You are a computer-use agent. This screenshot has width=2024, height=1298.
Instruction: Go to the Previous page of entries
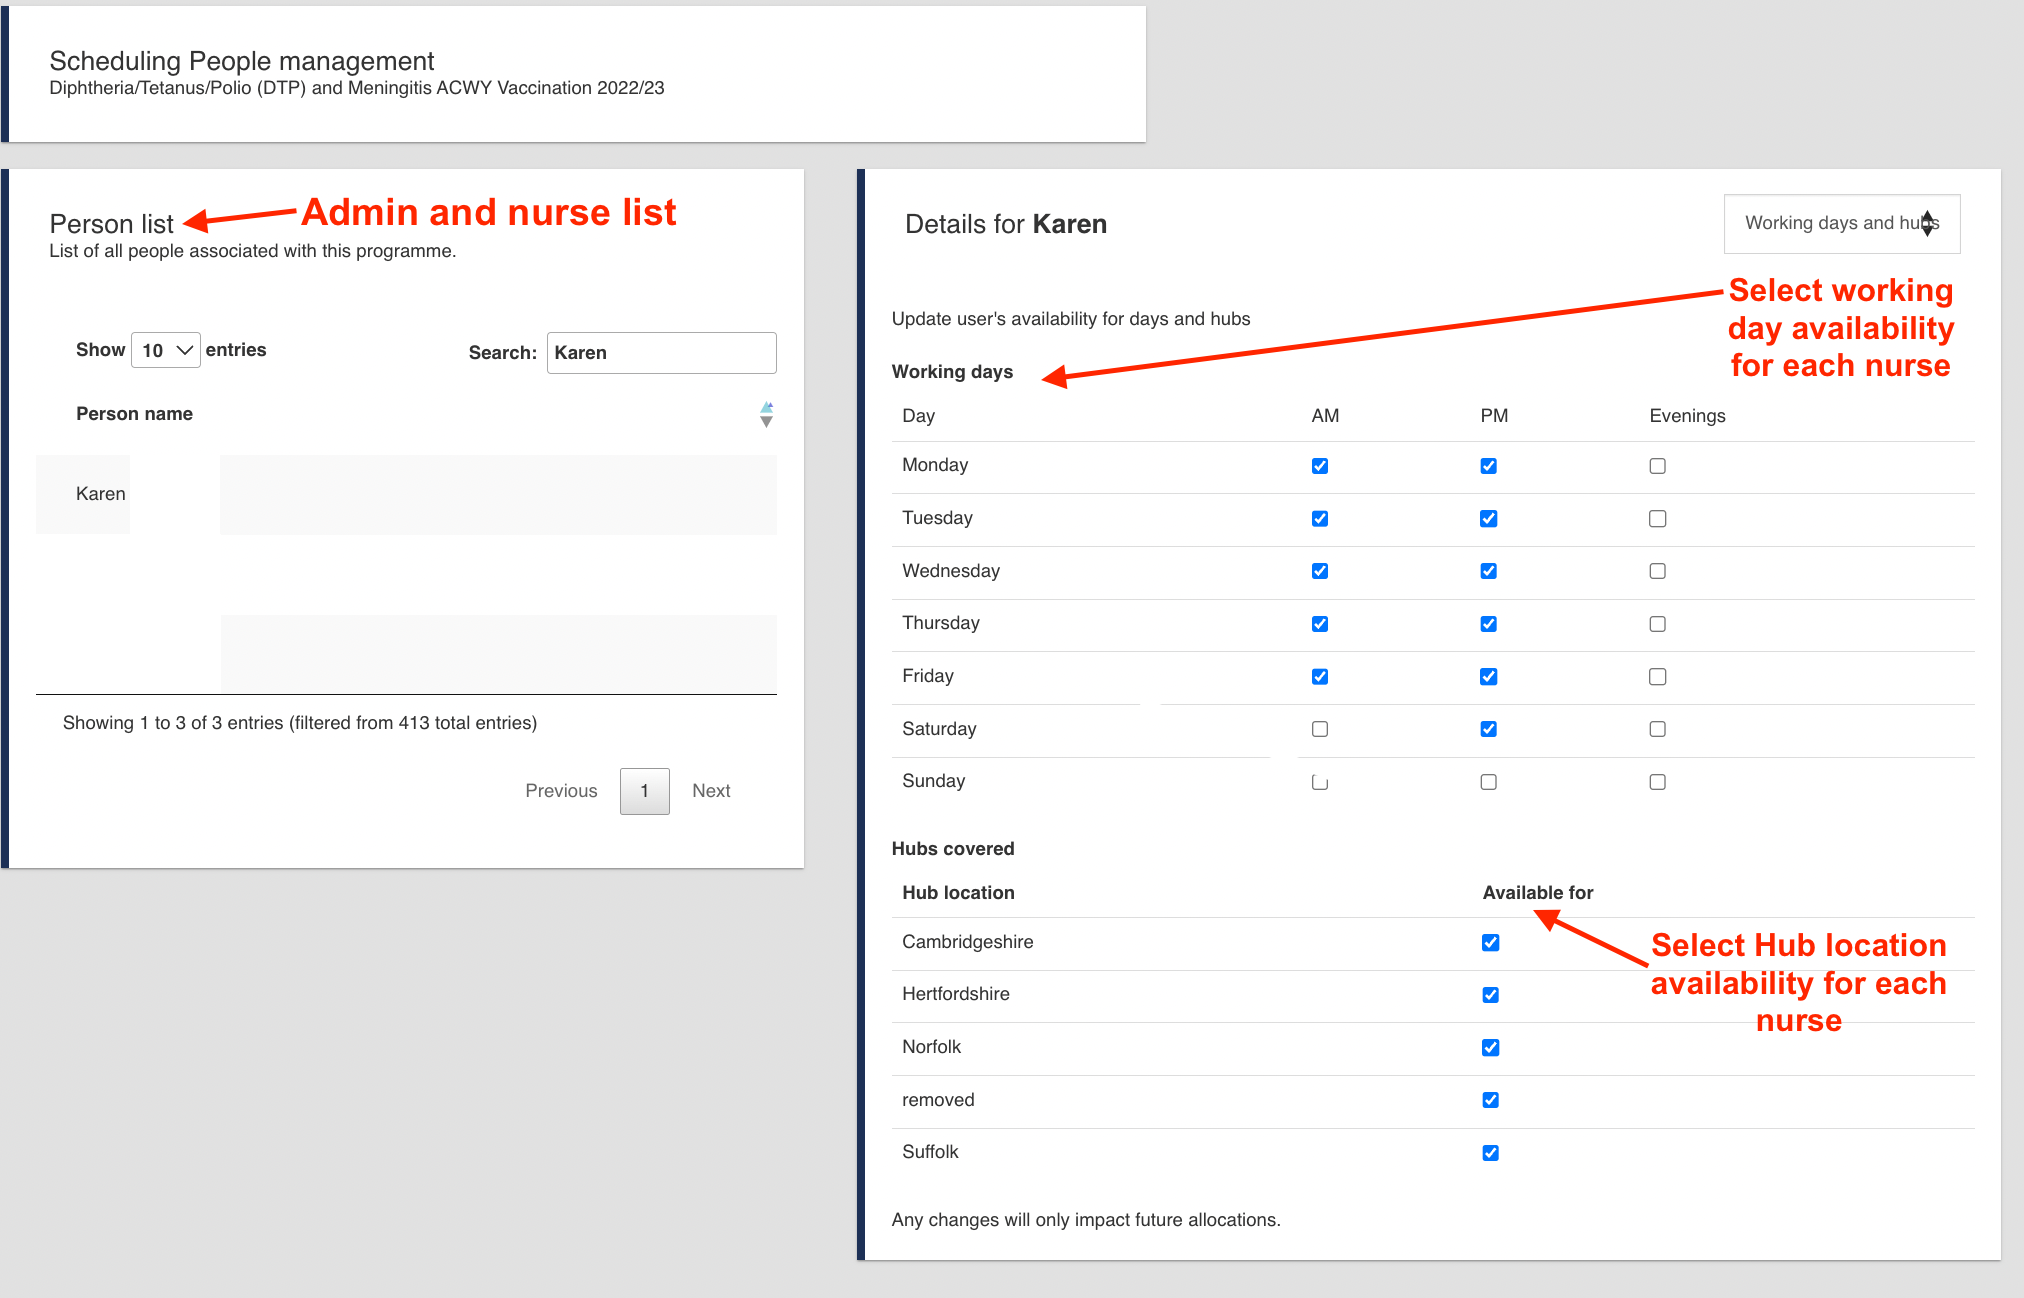coord(561,791)
